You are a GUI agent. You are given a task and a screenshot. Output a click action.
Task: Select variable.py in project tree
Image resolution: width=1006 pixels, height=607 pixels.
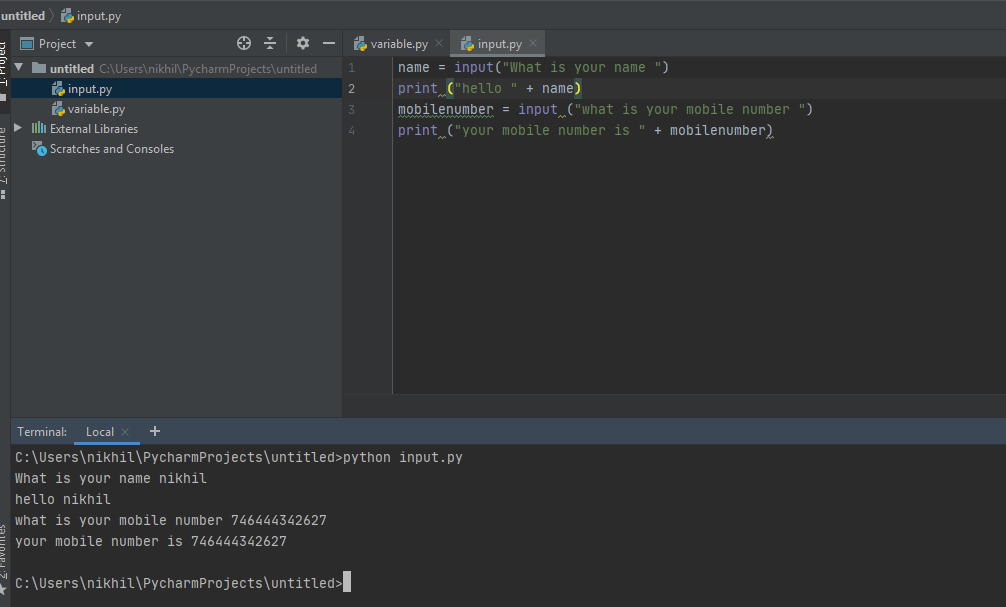tap(96, 109)
